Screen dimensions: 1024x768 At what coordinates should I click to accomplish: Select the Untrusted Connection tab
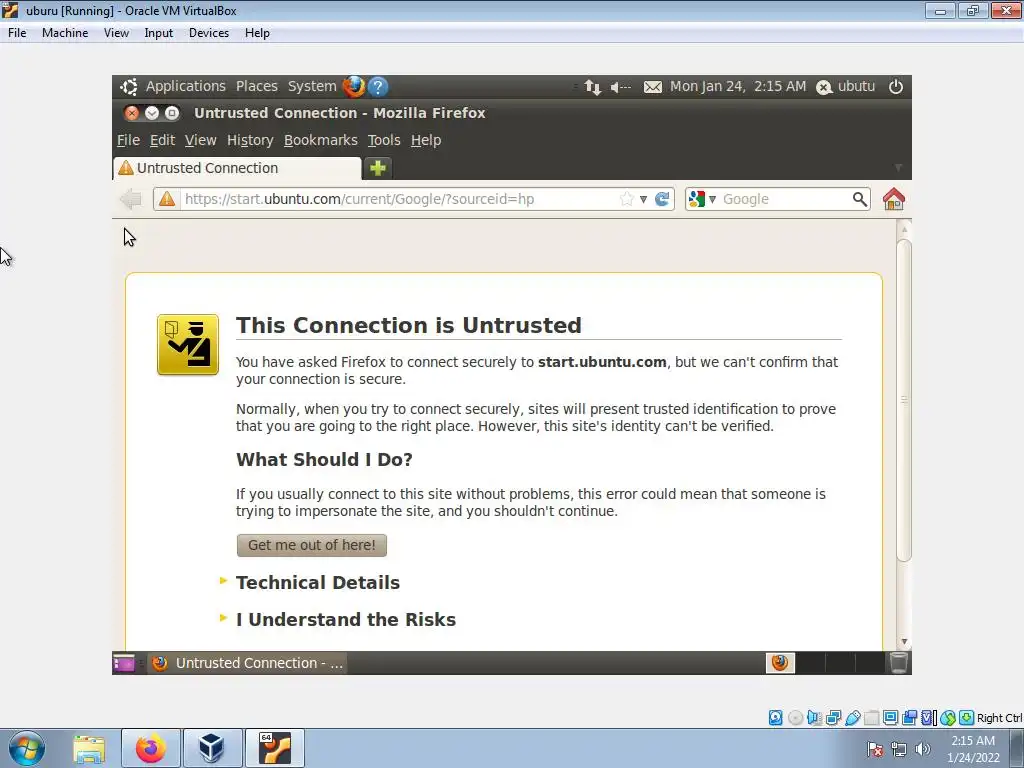pyautogui.click(x=237, y=168)
